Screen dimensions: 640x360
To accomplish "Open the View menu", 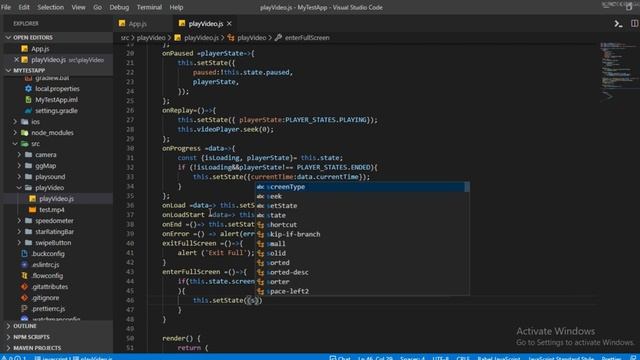I will 78,7.
